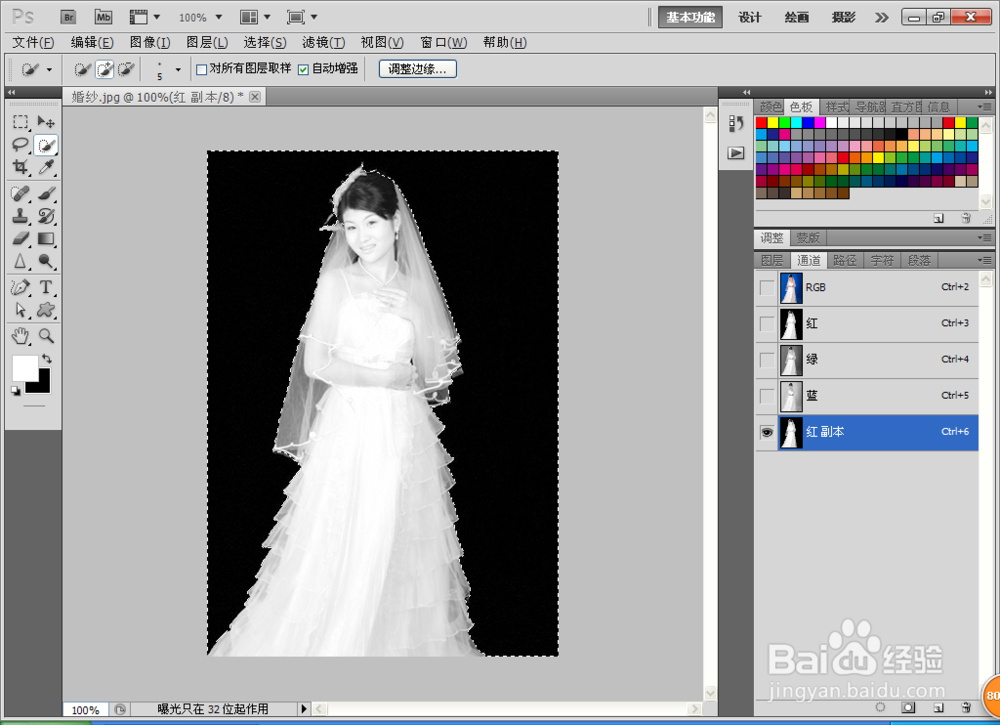Open the Actions panel play icon
Screen dimensions: 1000x725
click(736, 153)
